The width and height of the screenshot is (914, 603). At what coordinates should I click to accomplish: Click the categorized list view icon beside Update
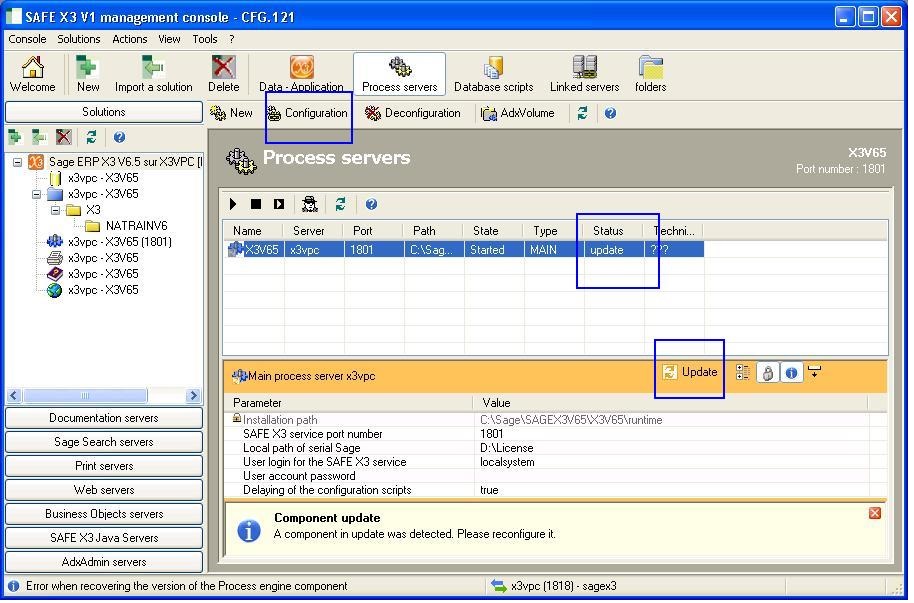tap(743, 373)
